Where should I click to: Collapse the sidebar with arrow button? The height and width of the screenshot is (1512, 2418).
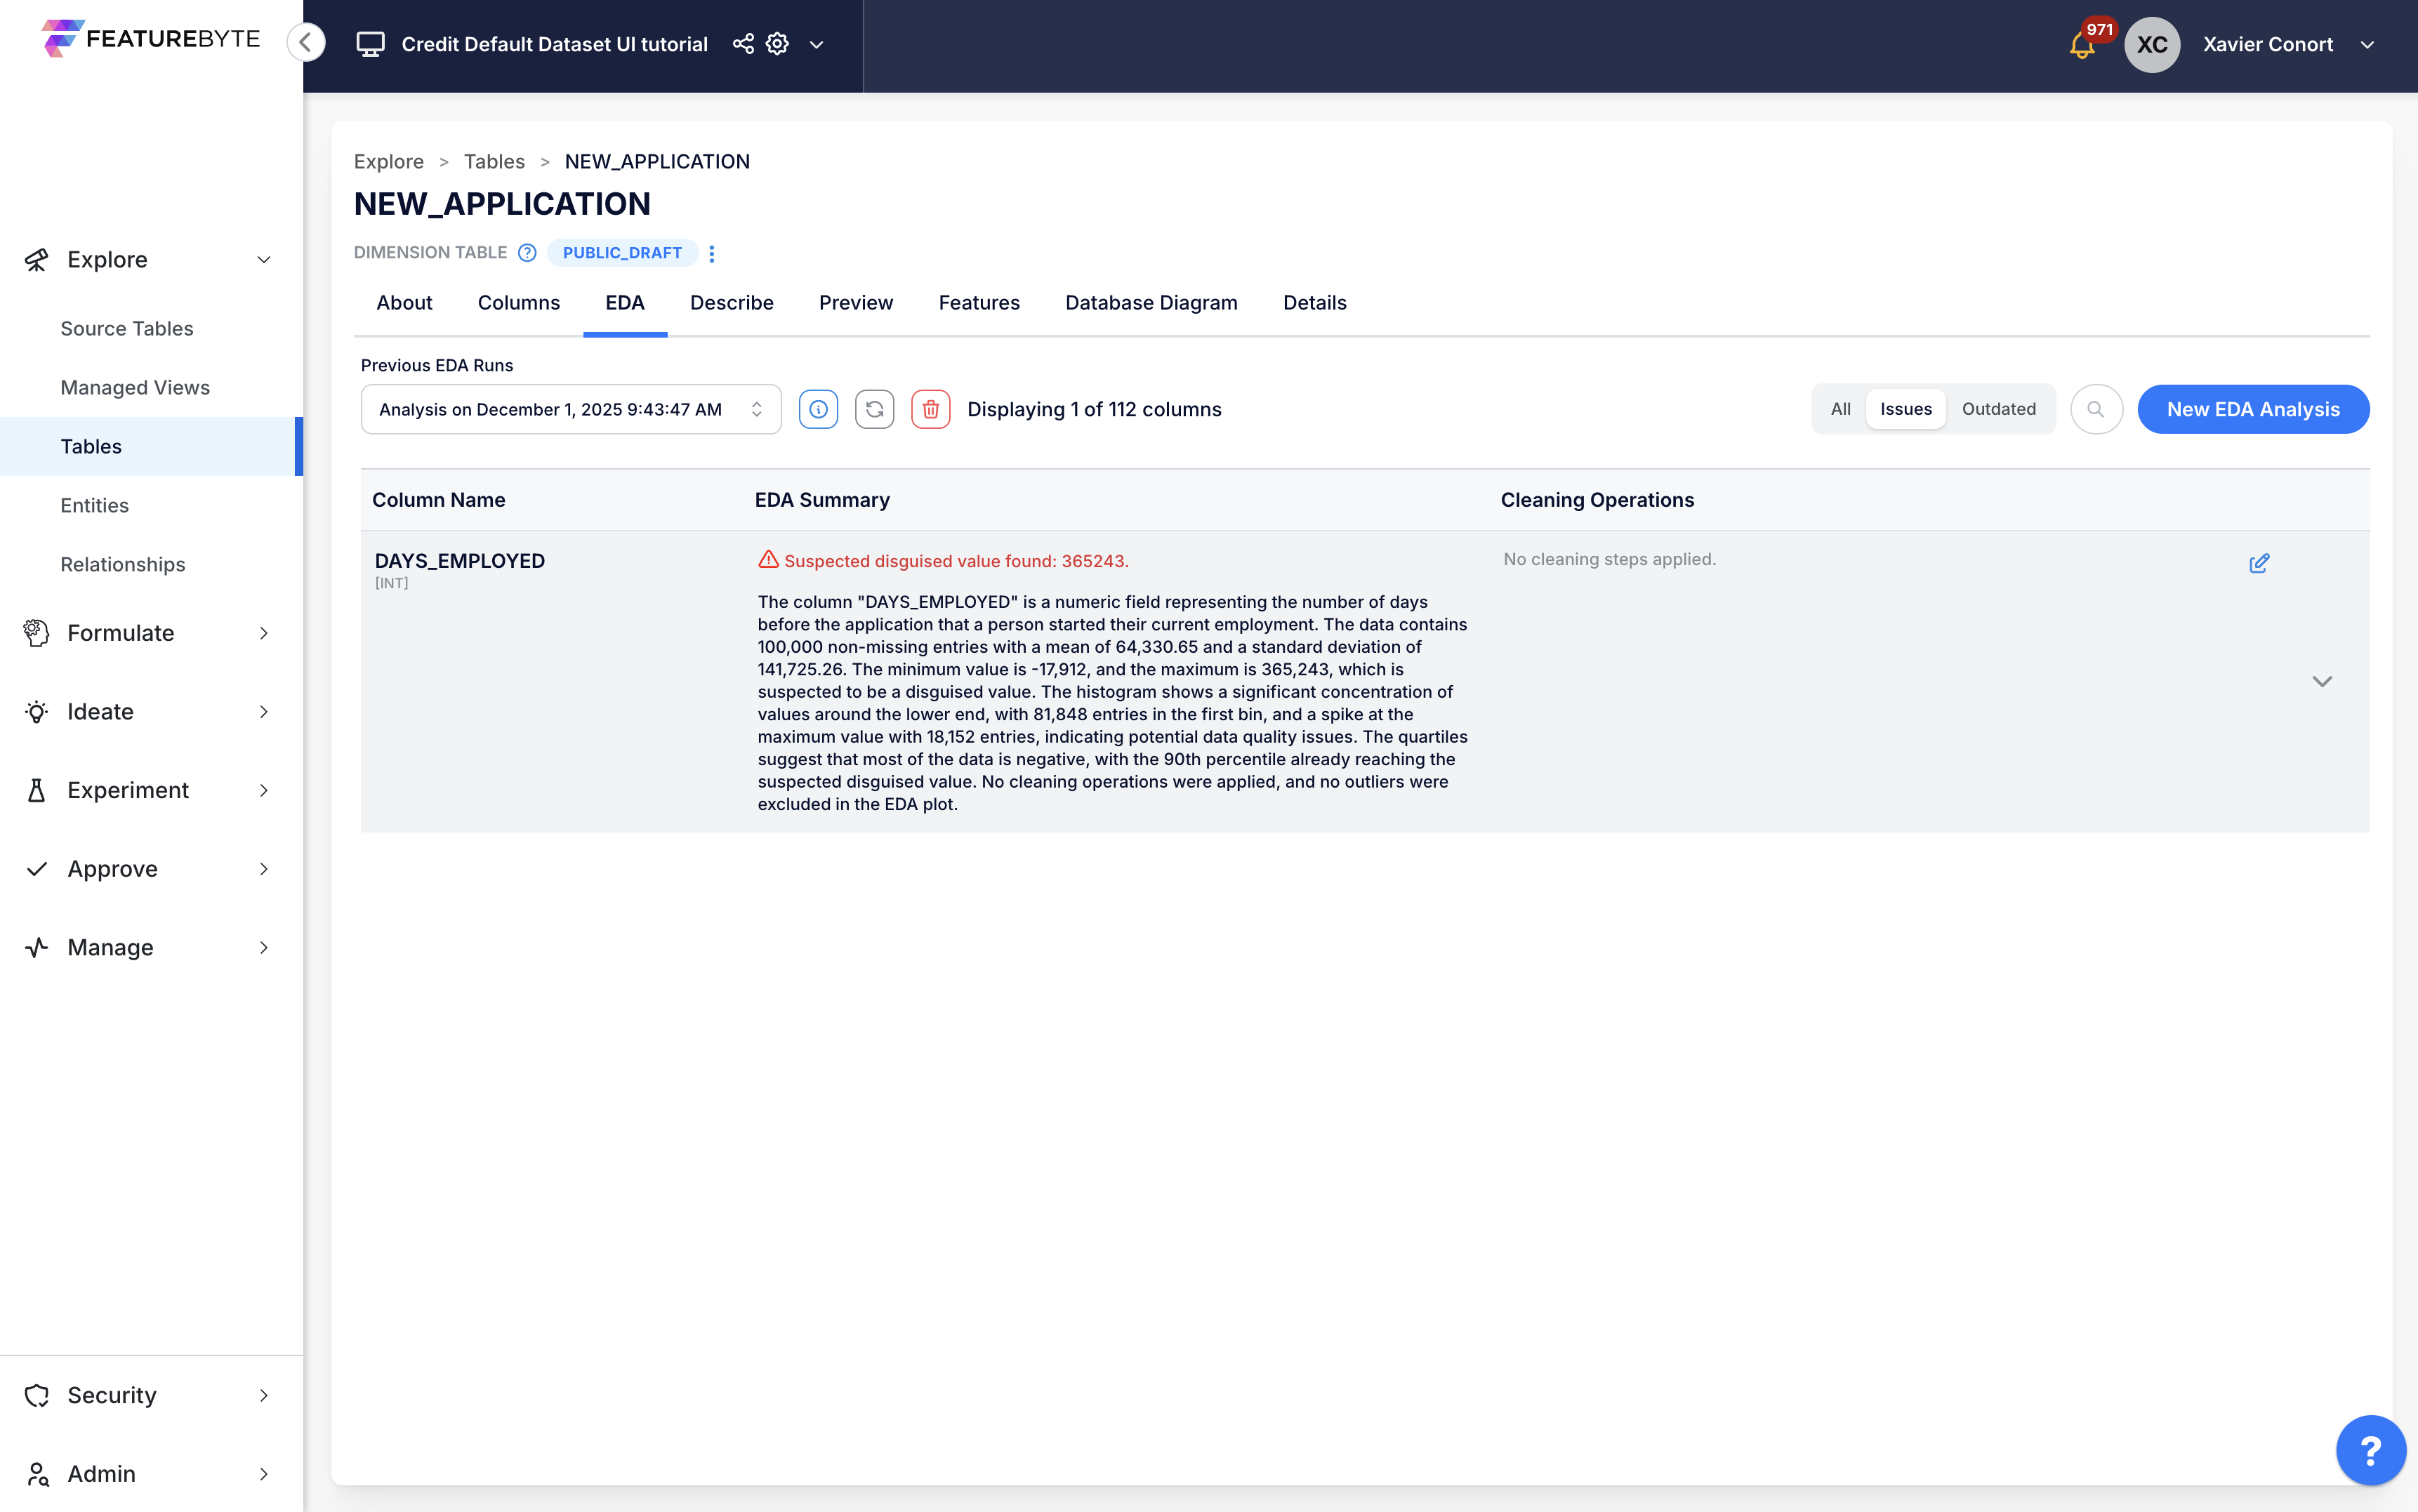(306, 42)
